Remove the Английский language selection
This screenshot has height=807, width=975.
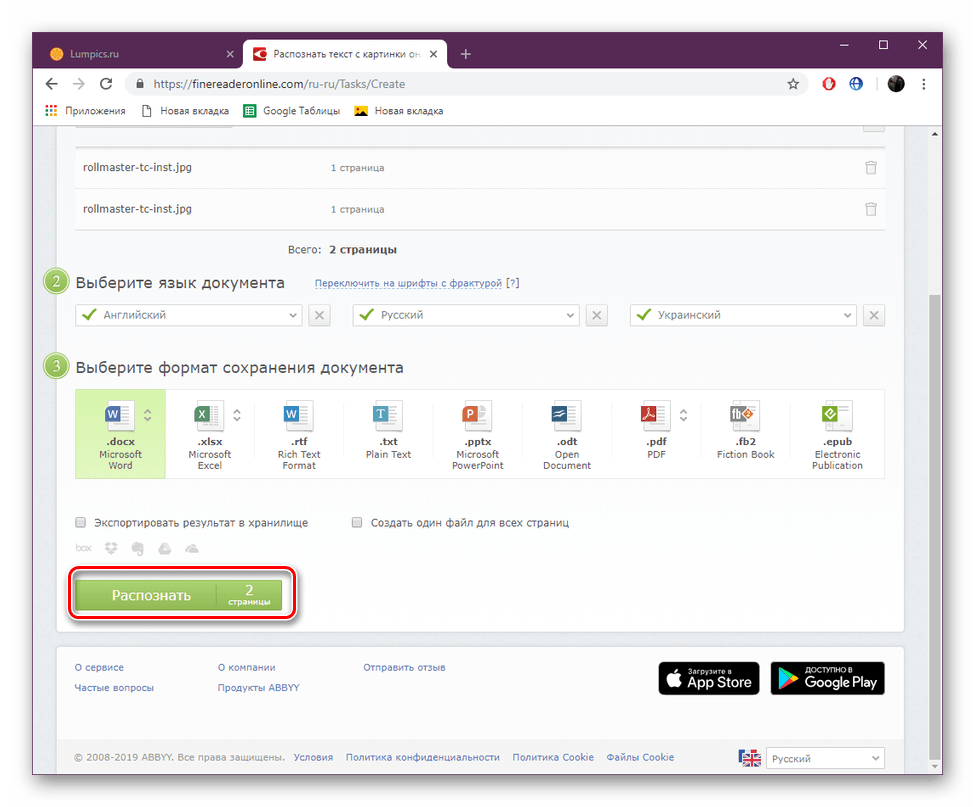[319, 315]
